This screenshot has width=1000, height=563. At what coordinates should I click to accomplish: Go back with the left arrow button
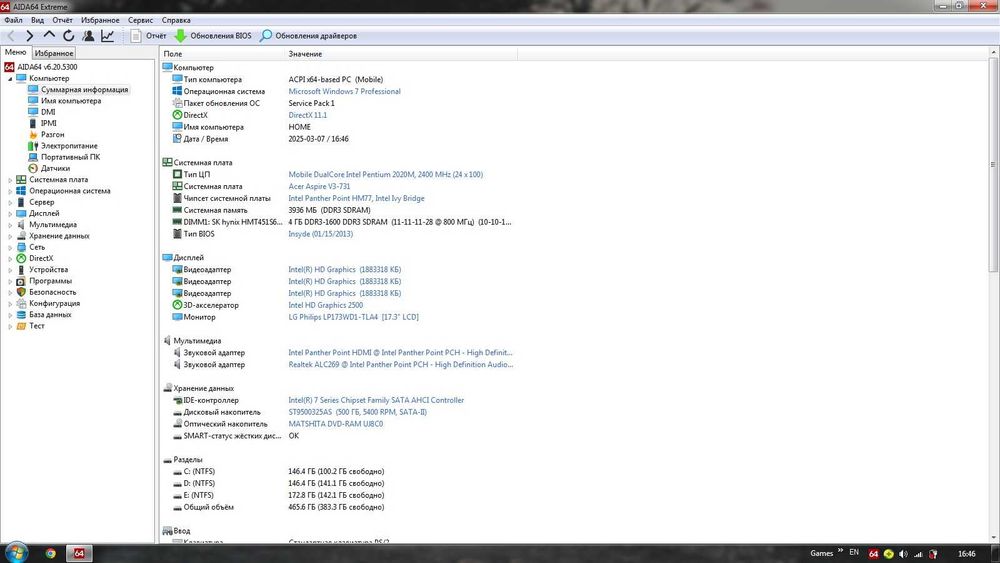point(11,36)
